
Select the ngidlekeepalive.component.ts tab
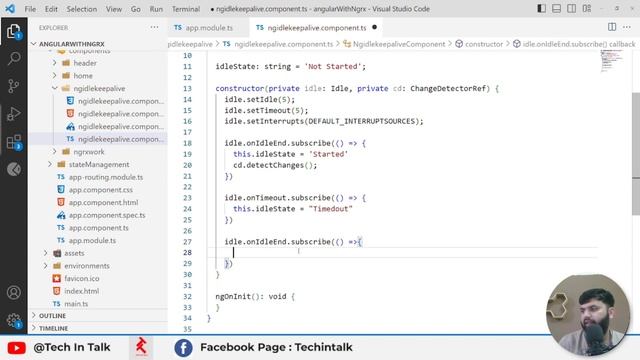pyautogui.click(x=316, y=28)
